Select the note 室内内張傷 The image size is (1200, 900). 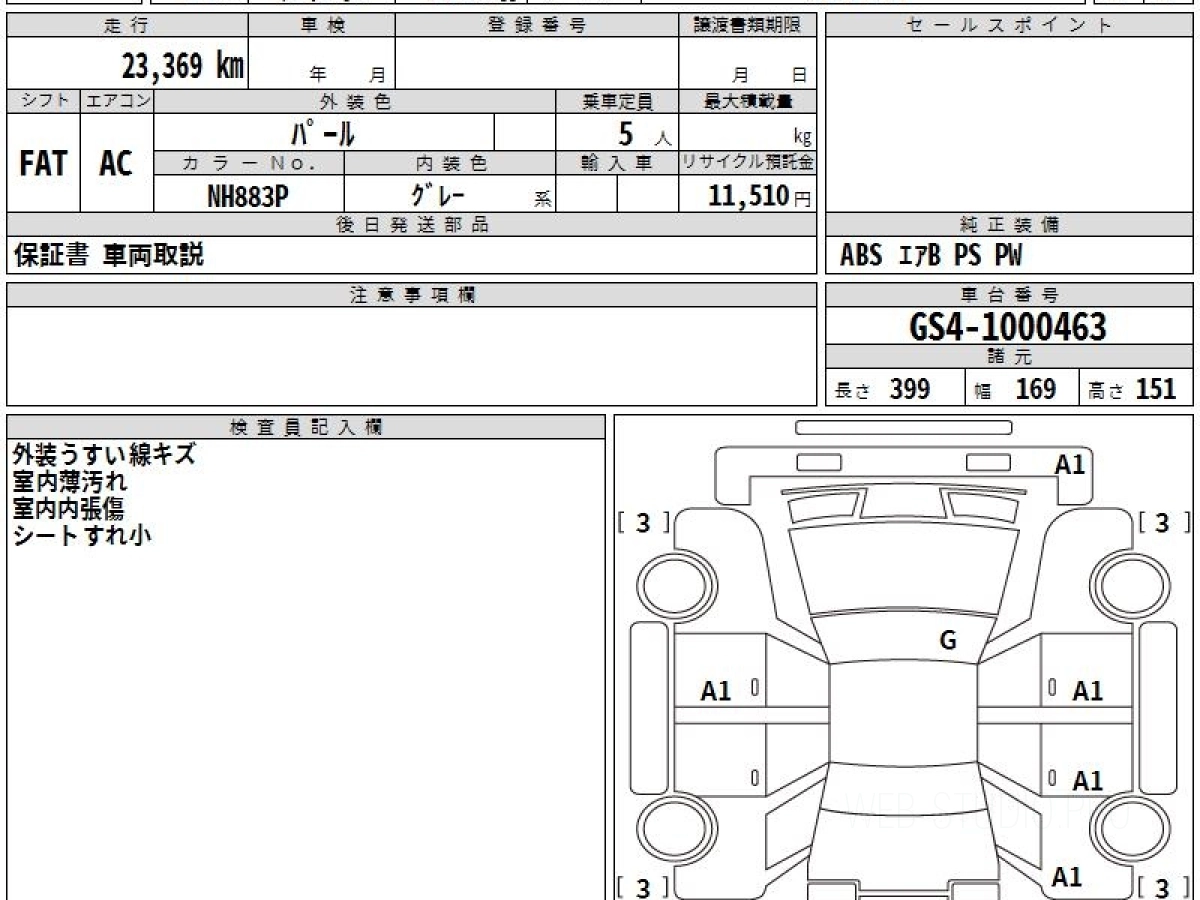click(69, 508)
